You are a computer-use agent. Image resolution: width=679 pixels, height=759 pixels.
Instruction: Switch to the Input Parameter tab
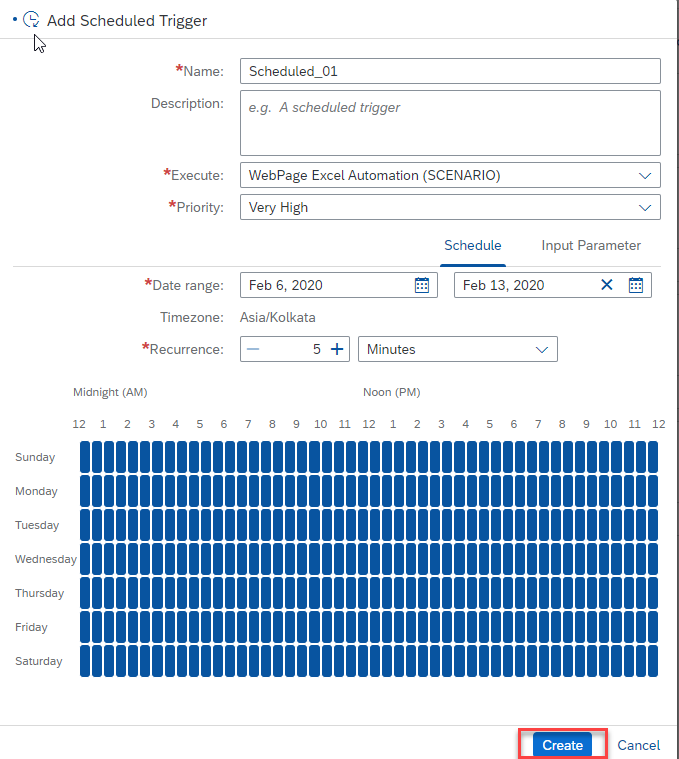[591, 245]
